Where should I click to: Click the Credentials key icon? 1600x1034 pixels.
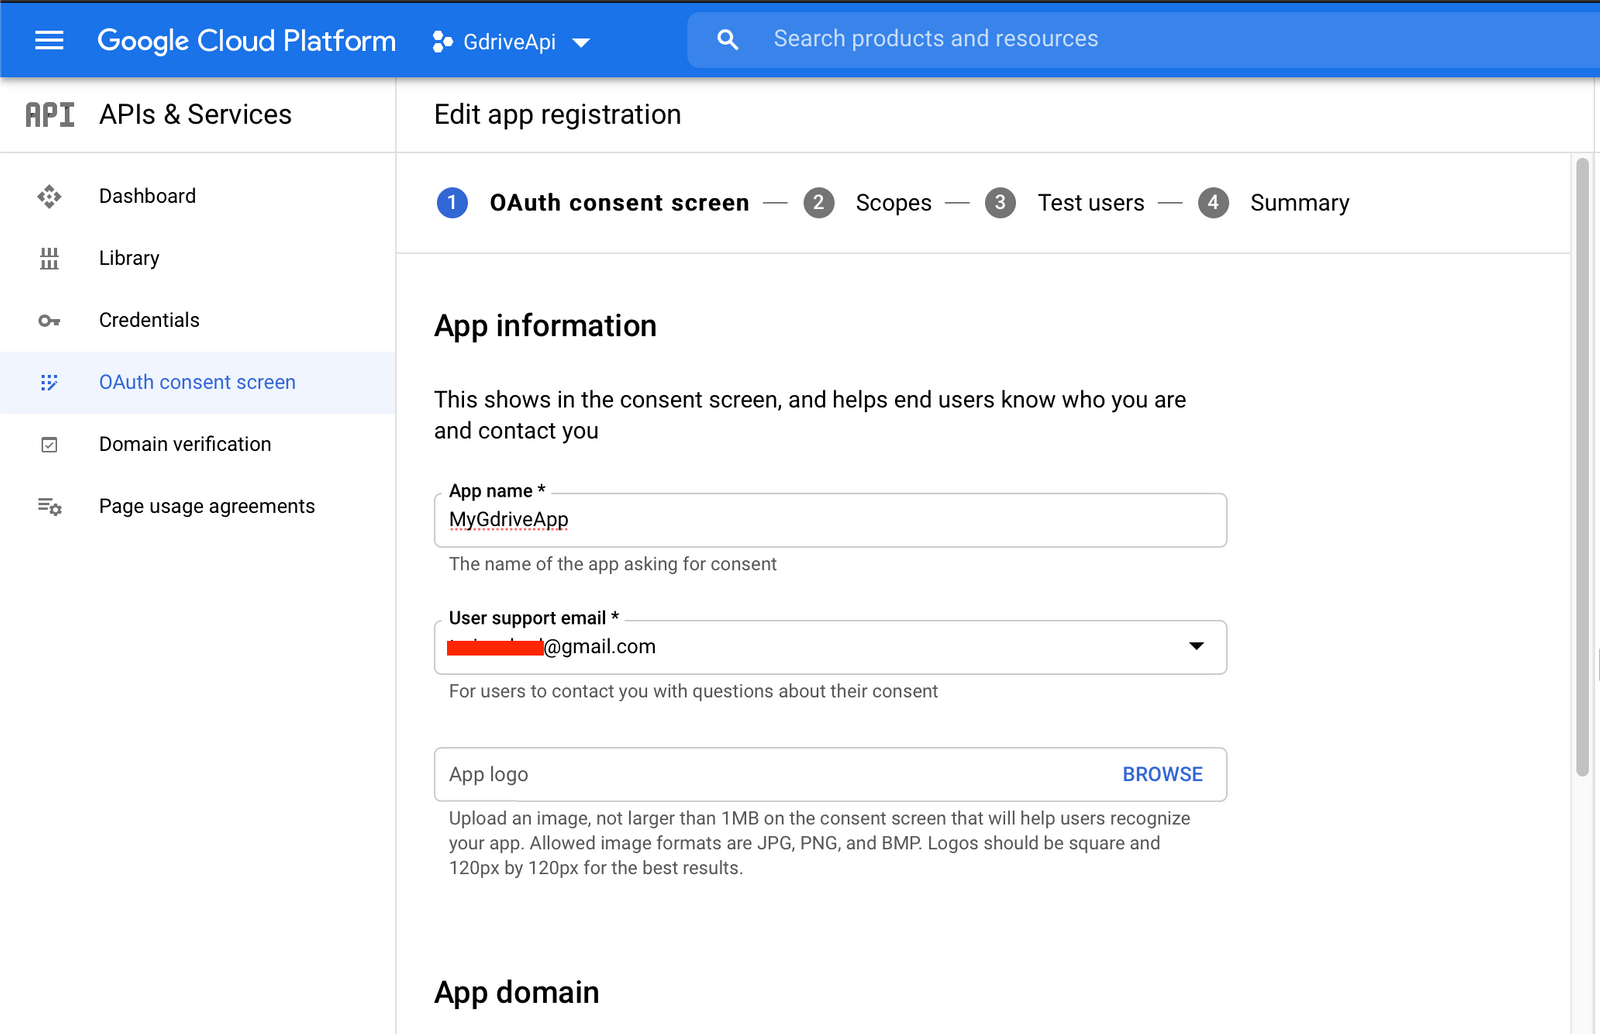click(x=49, y=321)
